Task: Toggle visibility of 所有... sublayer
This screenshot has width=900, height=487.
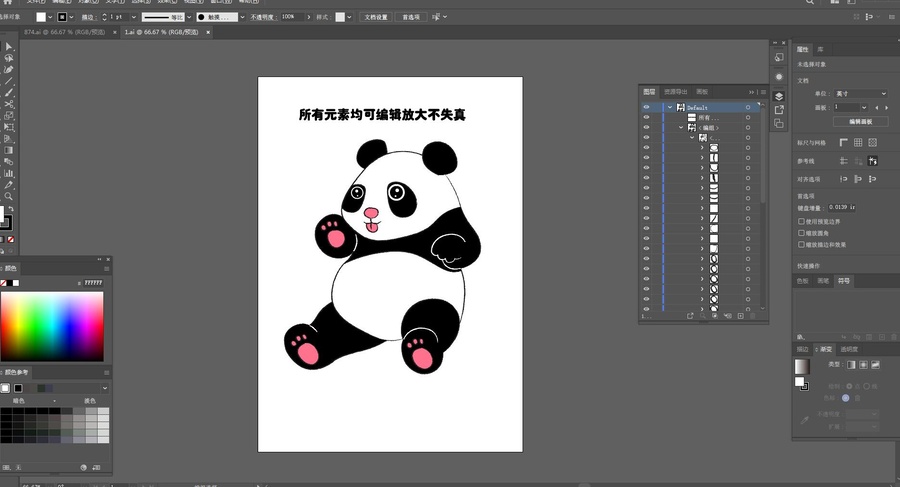Action: (646, 118)
